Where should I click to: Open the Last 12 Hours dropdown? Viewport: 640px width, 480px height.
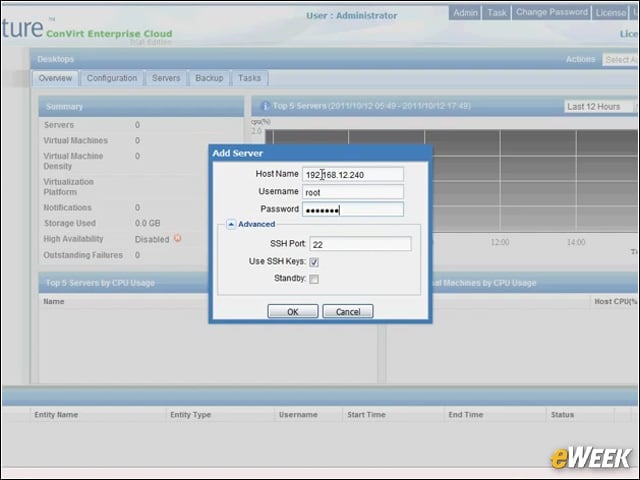[600, 107]
